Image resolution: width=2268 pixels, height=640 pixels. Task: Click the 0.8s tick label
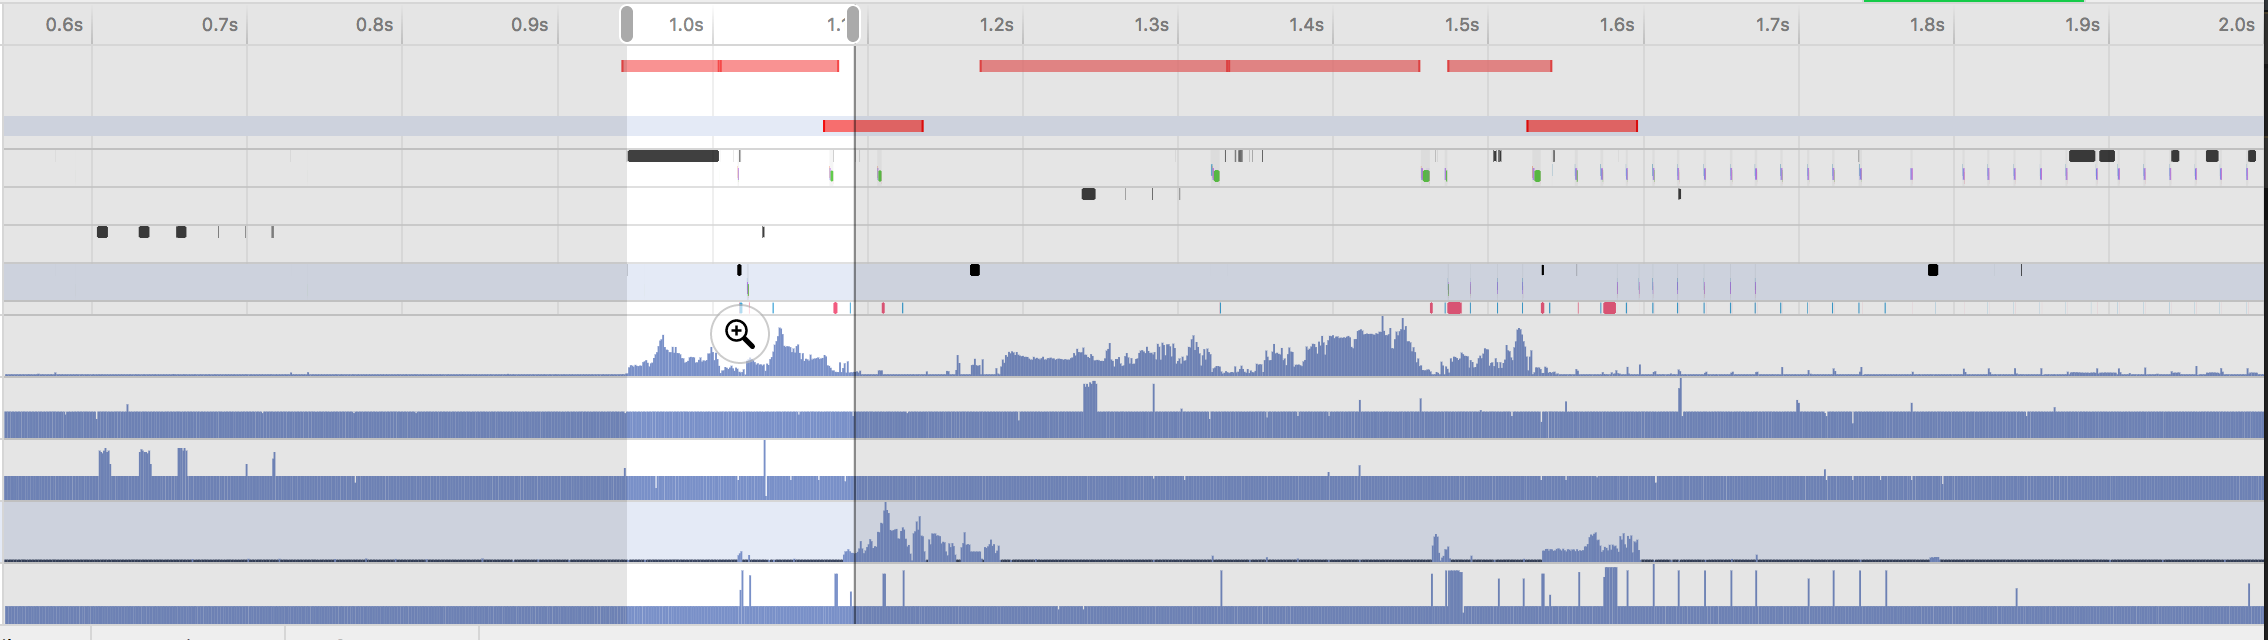click(x=375, y=25)
